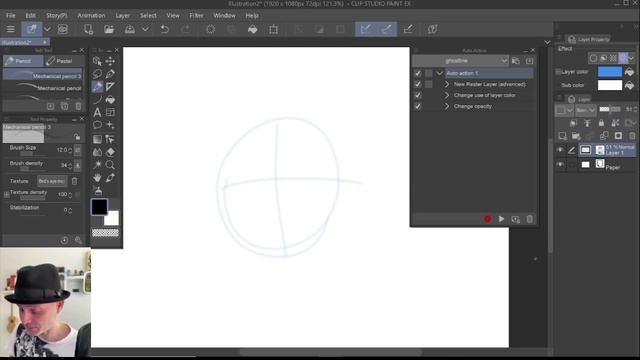The width and height of the screenshot is (640, 360).
Task: Hide Layer 1 with its eye icon
Action: pos(560,150)
